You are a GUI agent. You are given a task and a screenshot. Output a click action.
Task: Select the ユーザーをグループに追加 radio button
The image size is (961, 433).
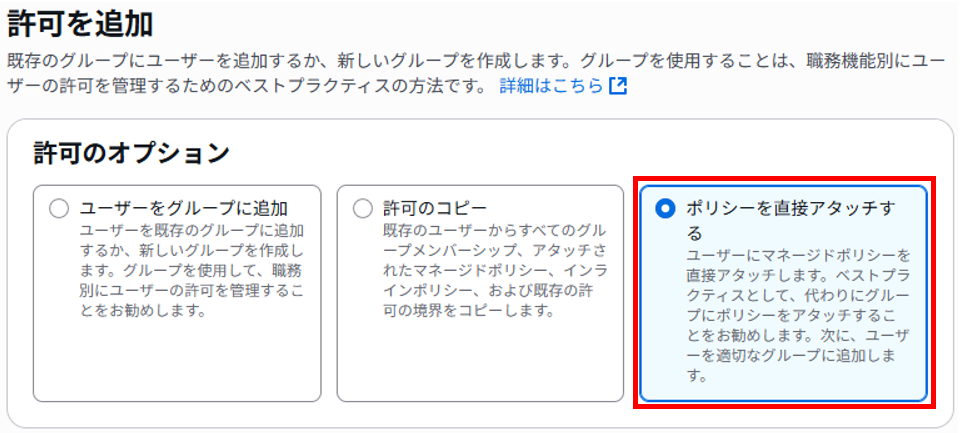point(59,209)
